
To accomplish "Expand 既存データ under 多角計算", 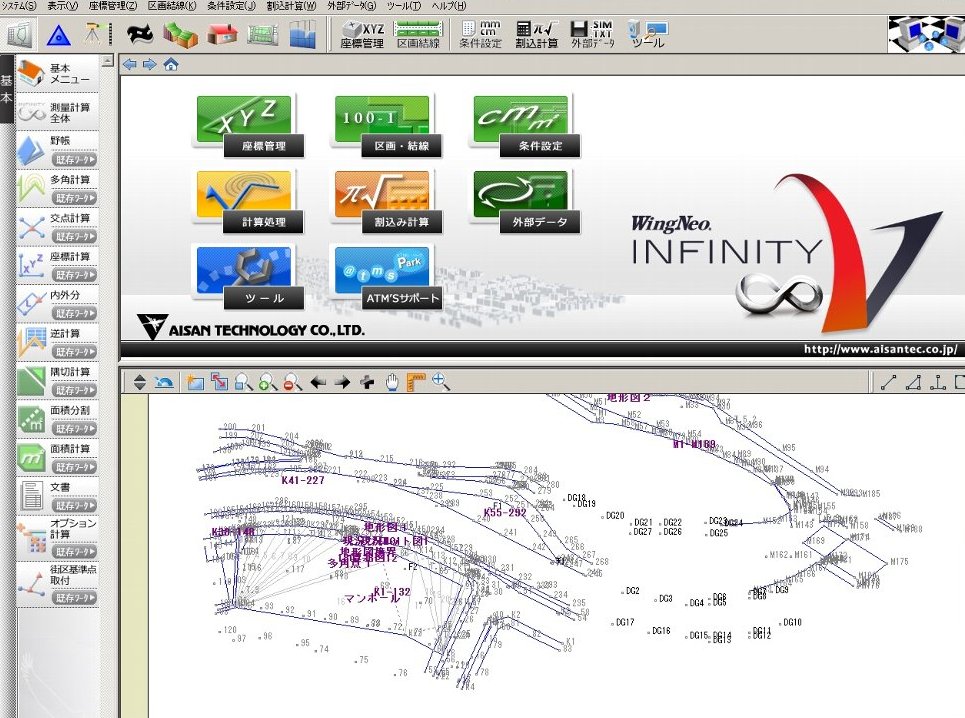I will point(75,198).
